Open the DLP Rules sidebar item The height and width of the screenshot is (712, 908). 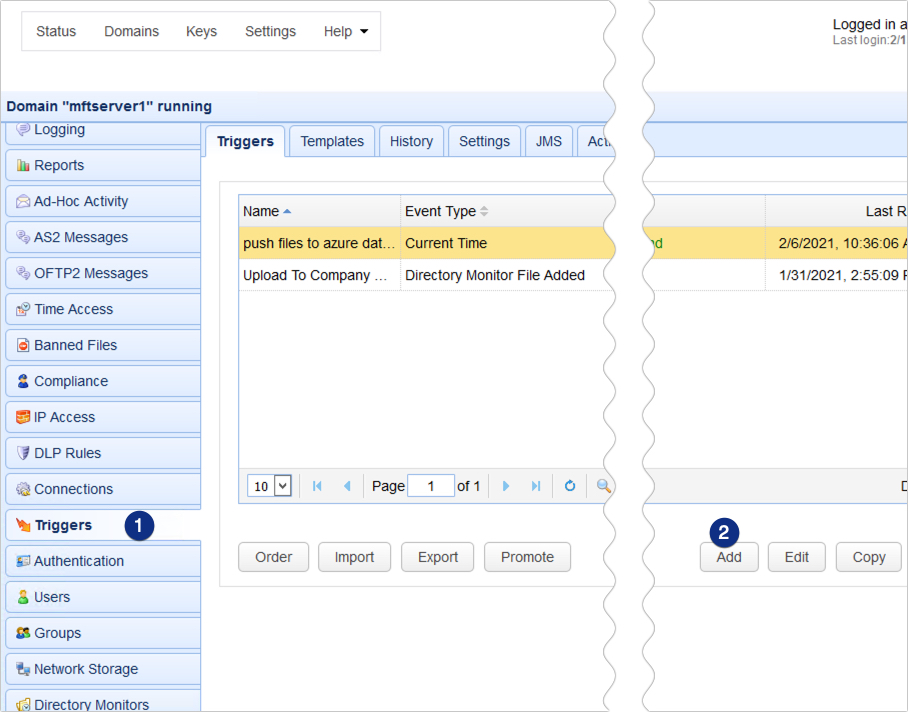(x=103, y=453)
